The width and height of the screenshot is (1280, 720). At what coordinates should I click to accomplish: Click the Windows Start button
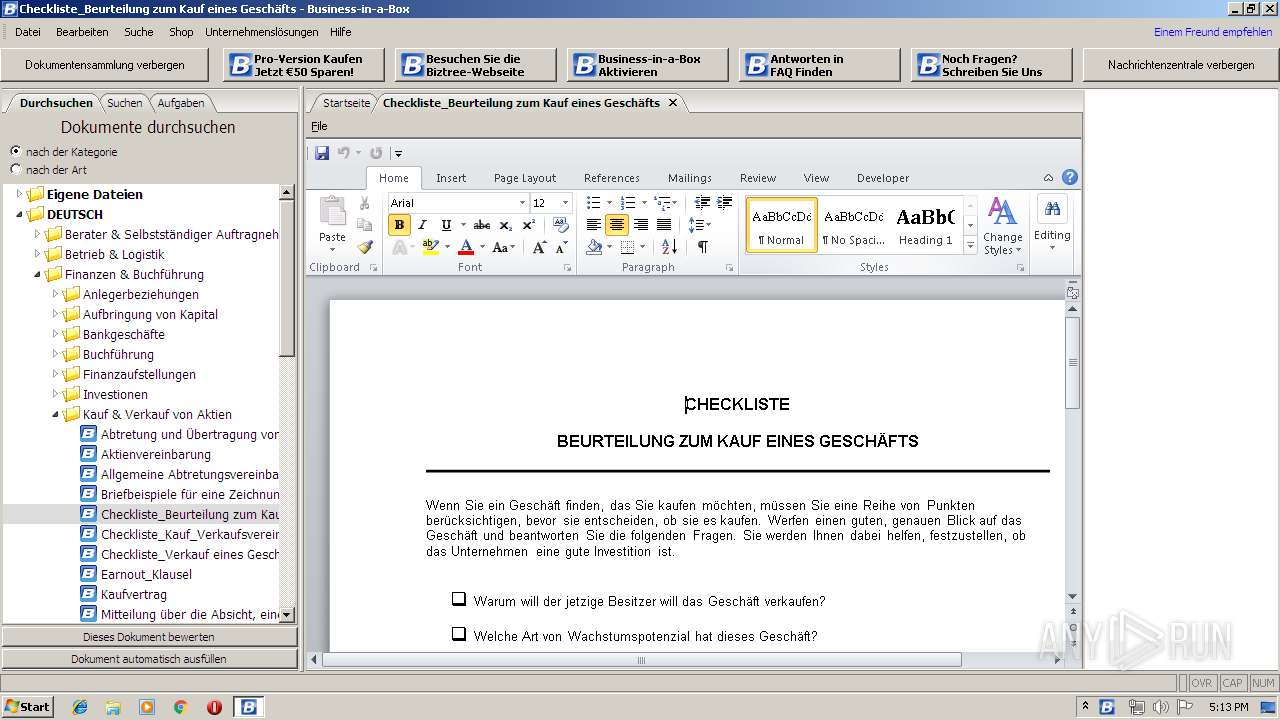coord(27,707)
